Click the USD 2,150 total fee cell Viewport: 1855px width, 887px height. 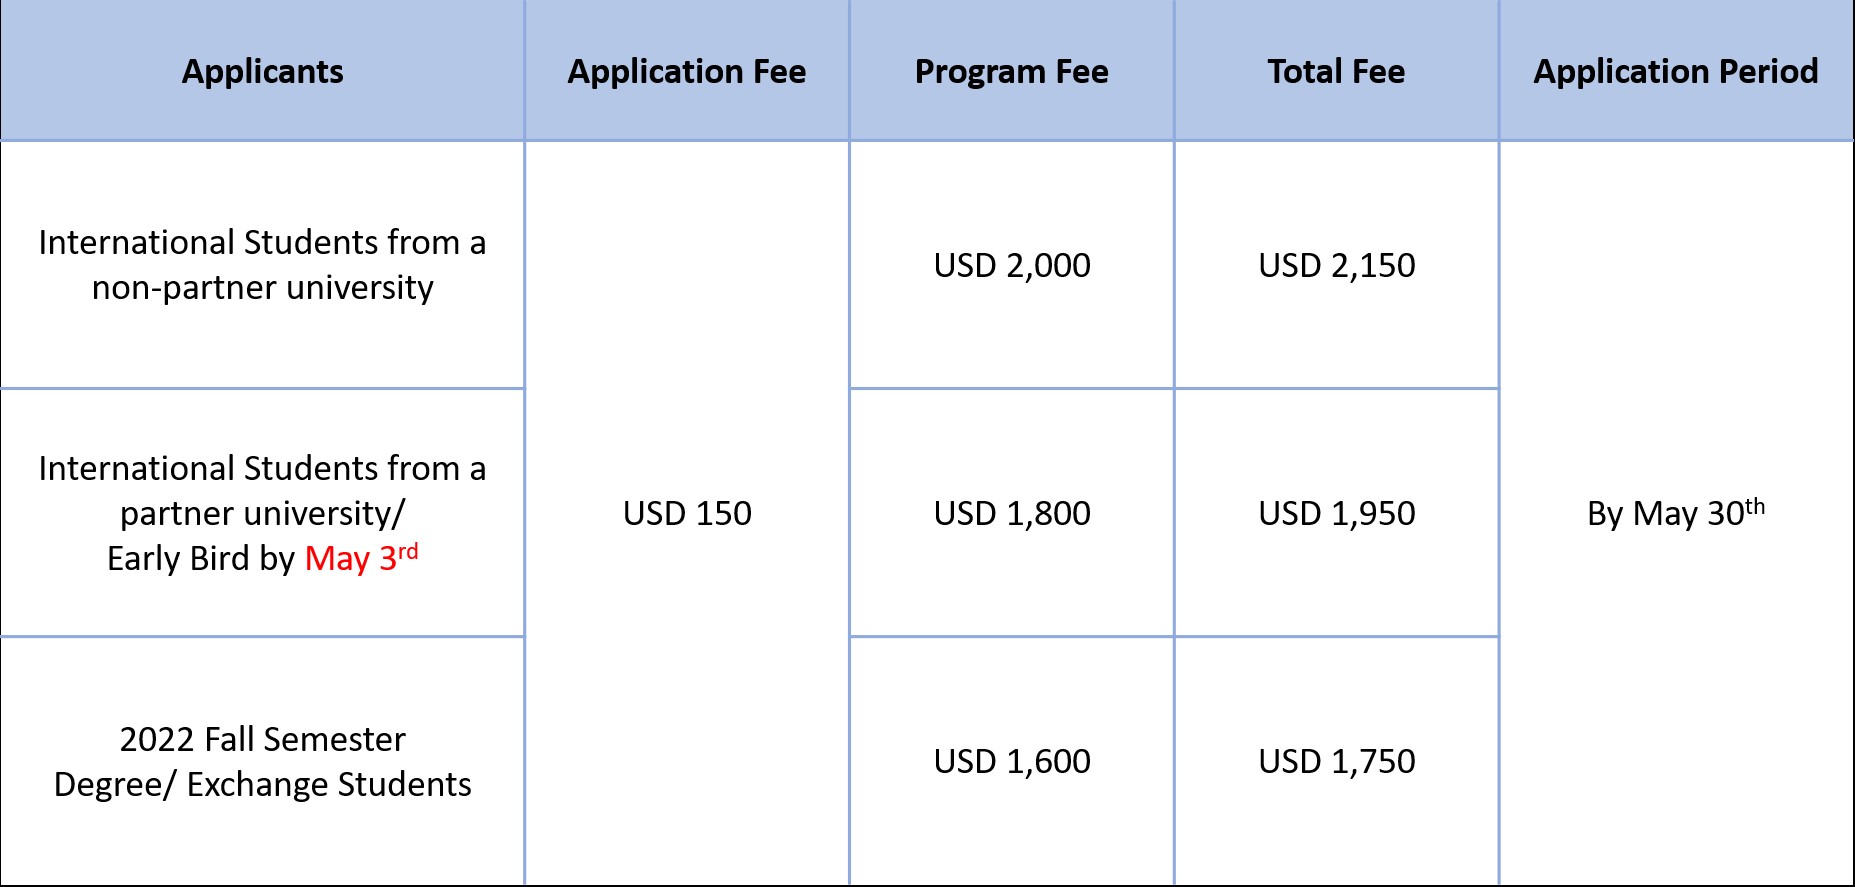pyautogui.click(x=1337, y=265)
